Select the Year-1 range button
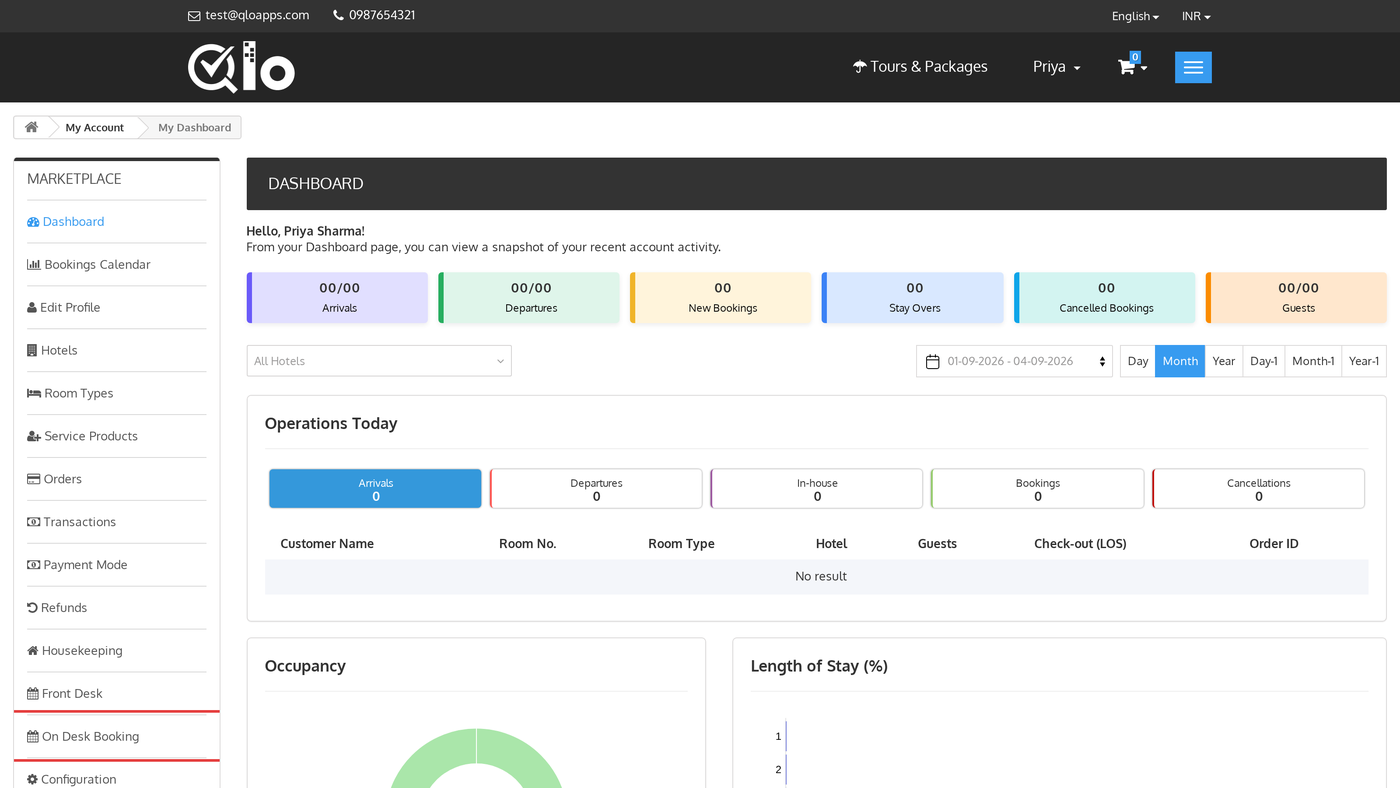 coord(1364,361)
